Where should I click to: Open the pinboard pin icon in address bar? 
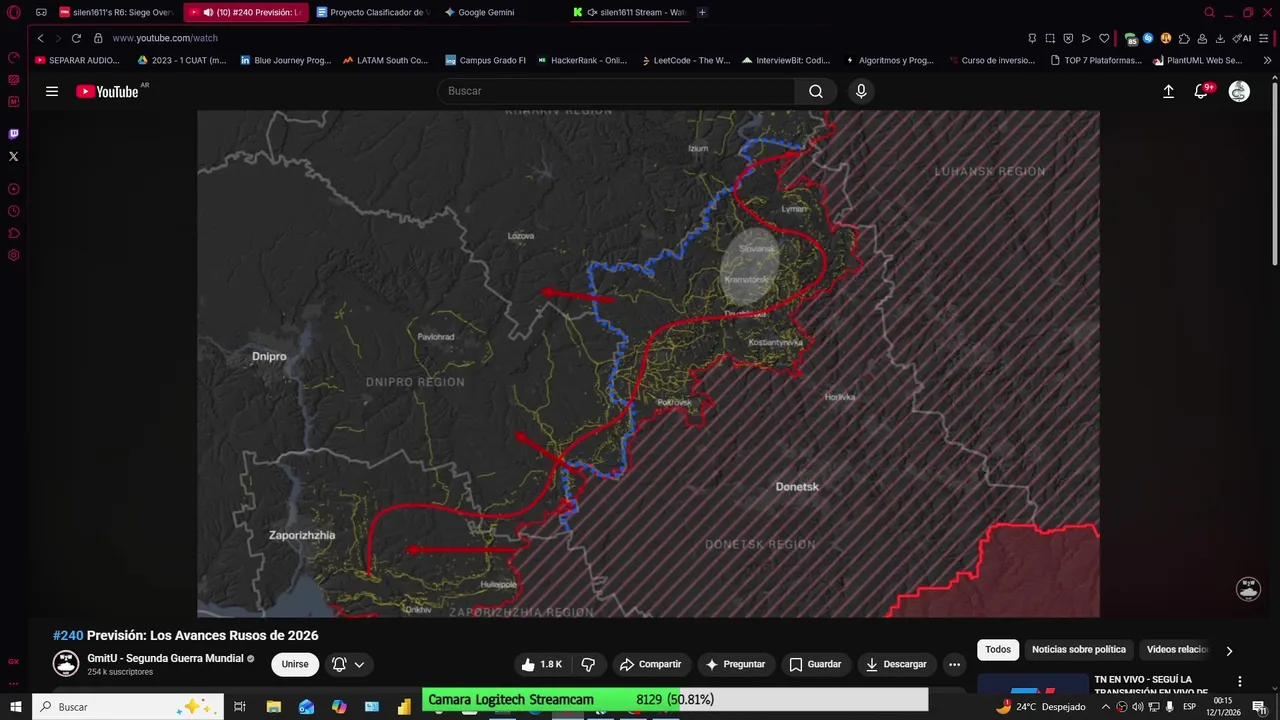click(x=1032, y=38)
